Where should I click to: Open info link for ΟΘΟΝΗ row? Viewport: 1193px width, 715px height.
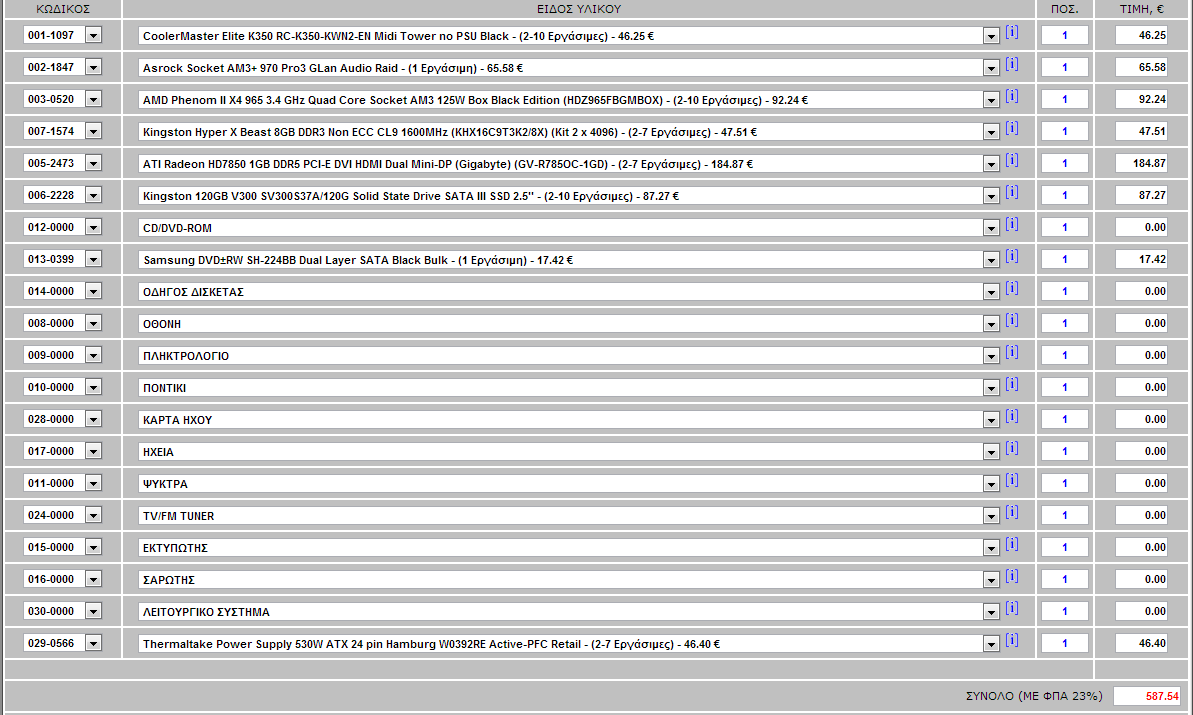(1012, 319)
